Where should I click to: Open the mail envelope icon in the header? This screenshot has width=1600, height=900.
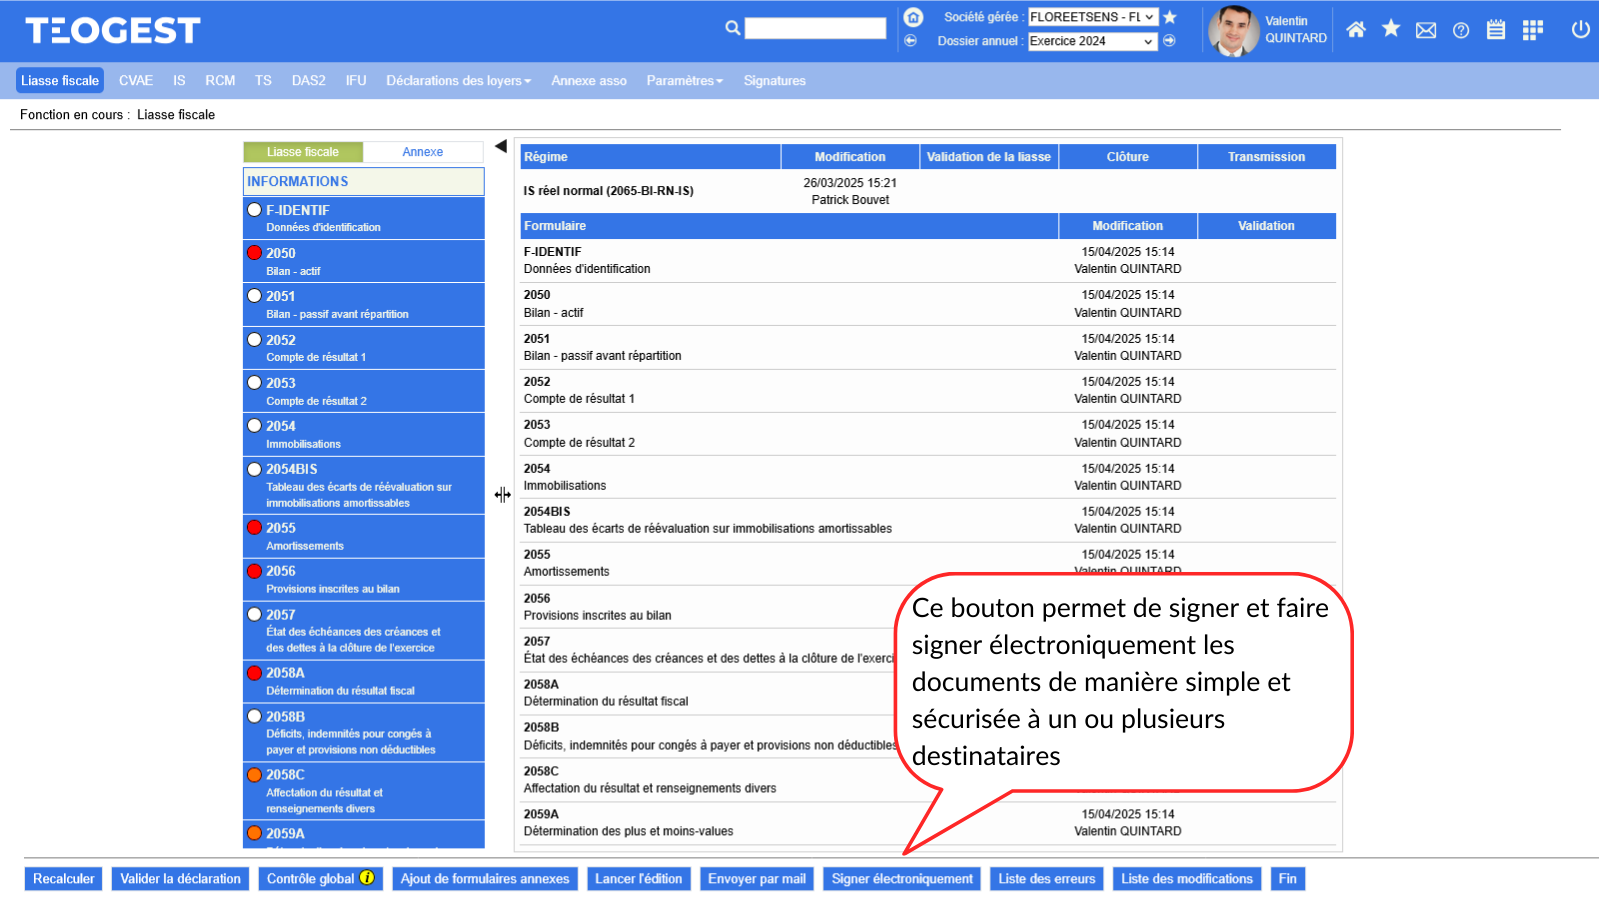1426,30
